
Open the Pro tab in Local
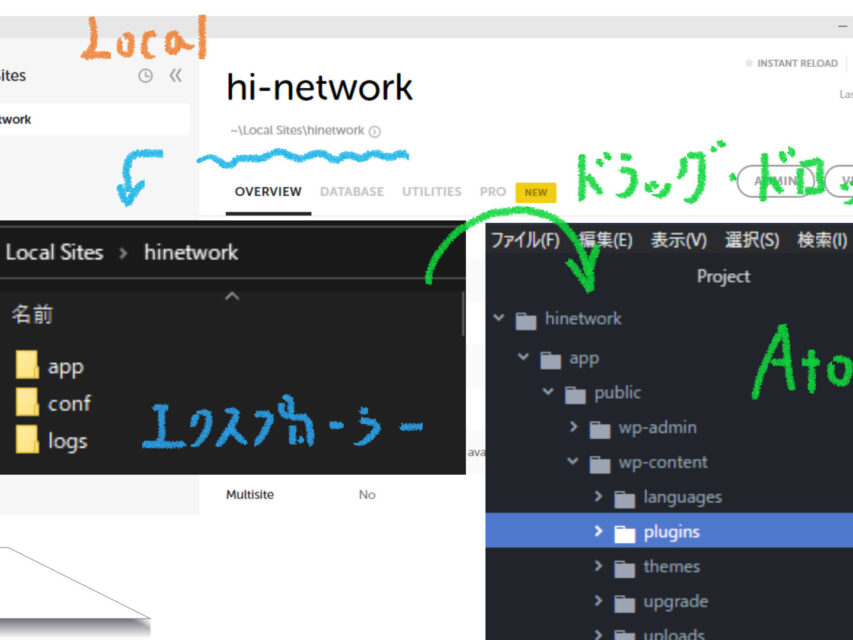pos(493,192)
